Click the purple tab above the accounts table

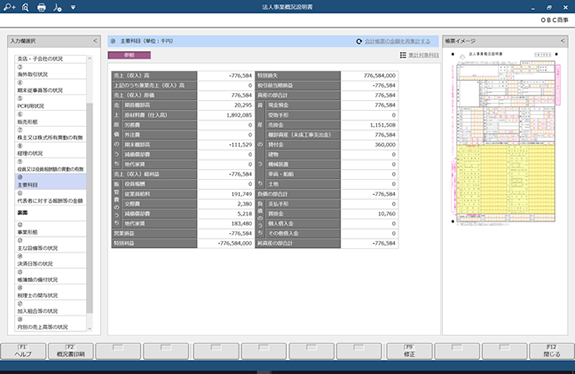(x=129, y=55)
